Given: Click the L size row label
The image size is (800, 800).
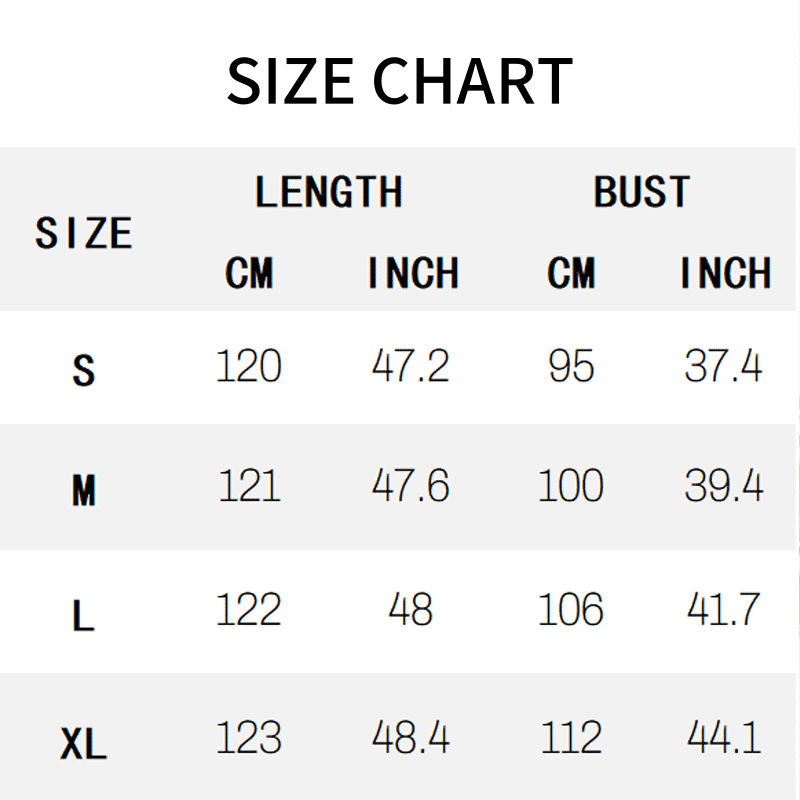Looking at the screenshot, I should pos(83,615).
